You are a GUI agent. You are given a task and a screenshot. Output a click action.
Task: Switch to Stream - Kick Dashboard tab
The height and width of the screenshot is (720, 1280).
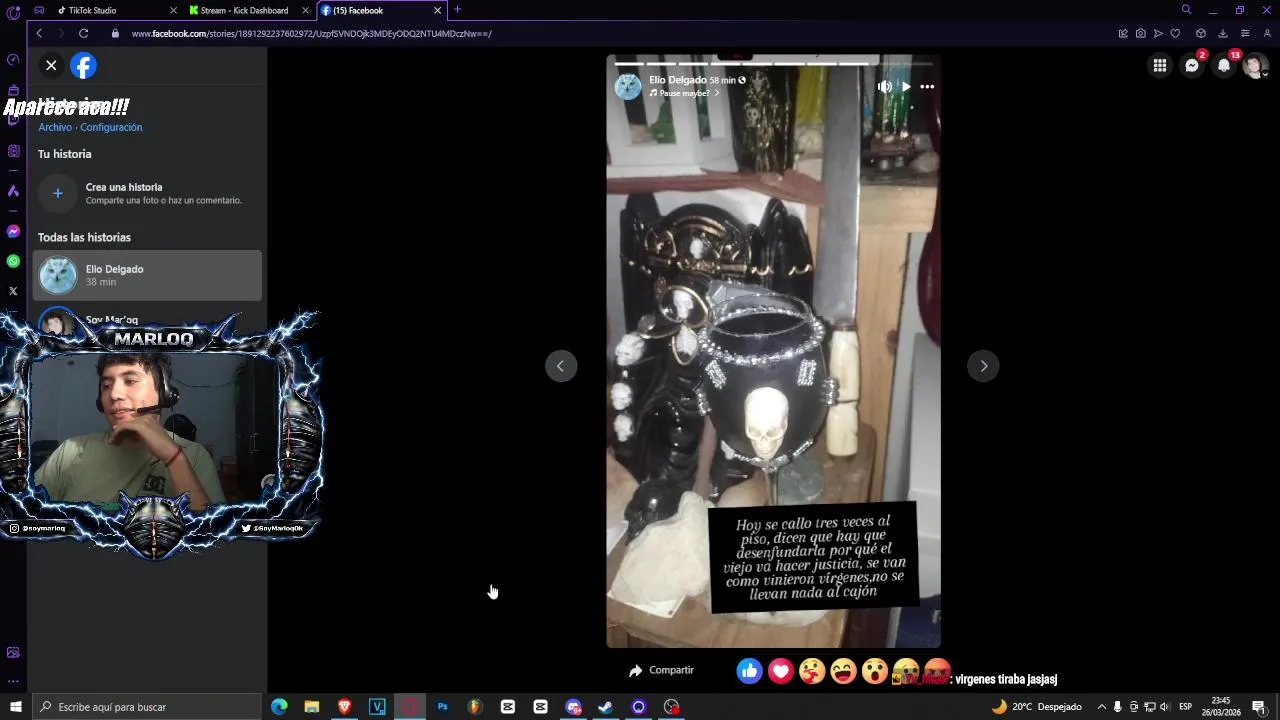(244, 10)
